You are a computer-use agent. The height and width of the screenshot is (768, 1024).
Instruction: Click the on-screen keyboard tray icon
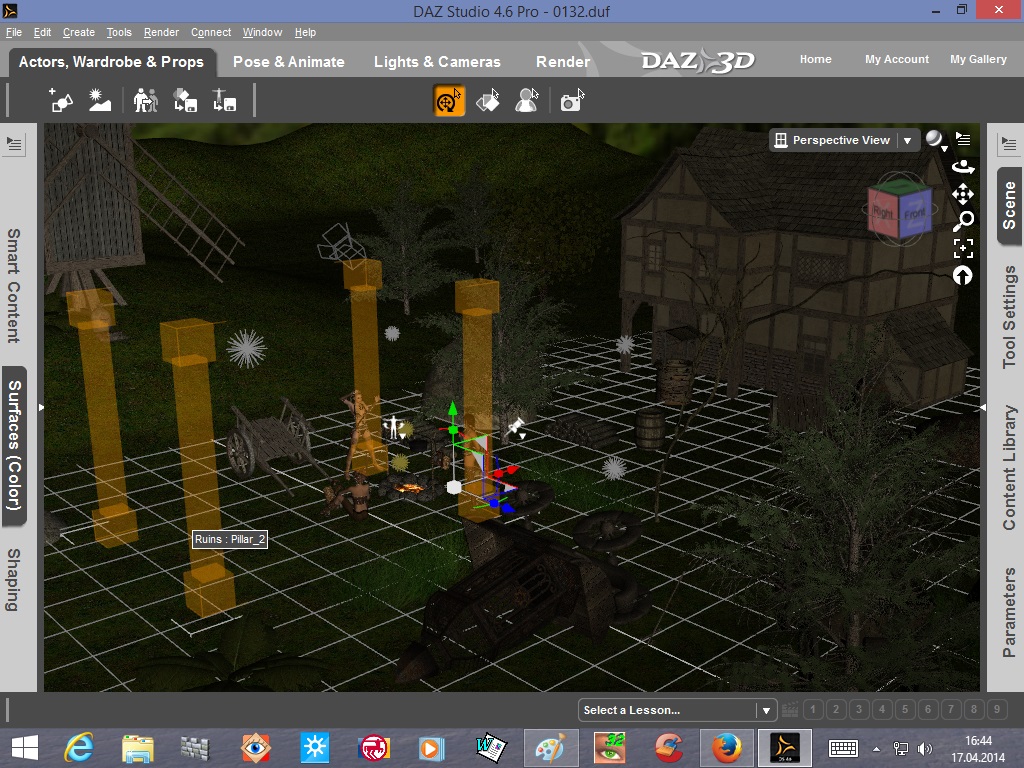(843, 748)
